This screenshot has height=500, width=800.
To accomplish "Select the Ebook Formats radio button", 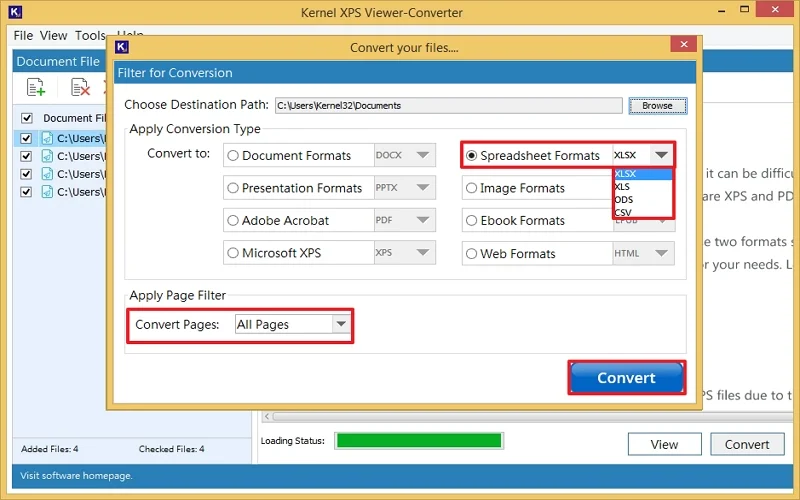I will coord(471,221).
